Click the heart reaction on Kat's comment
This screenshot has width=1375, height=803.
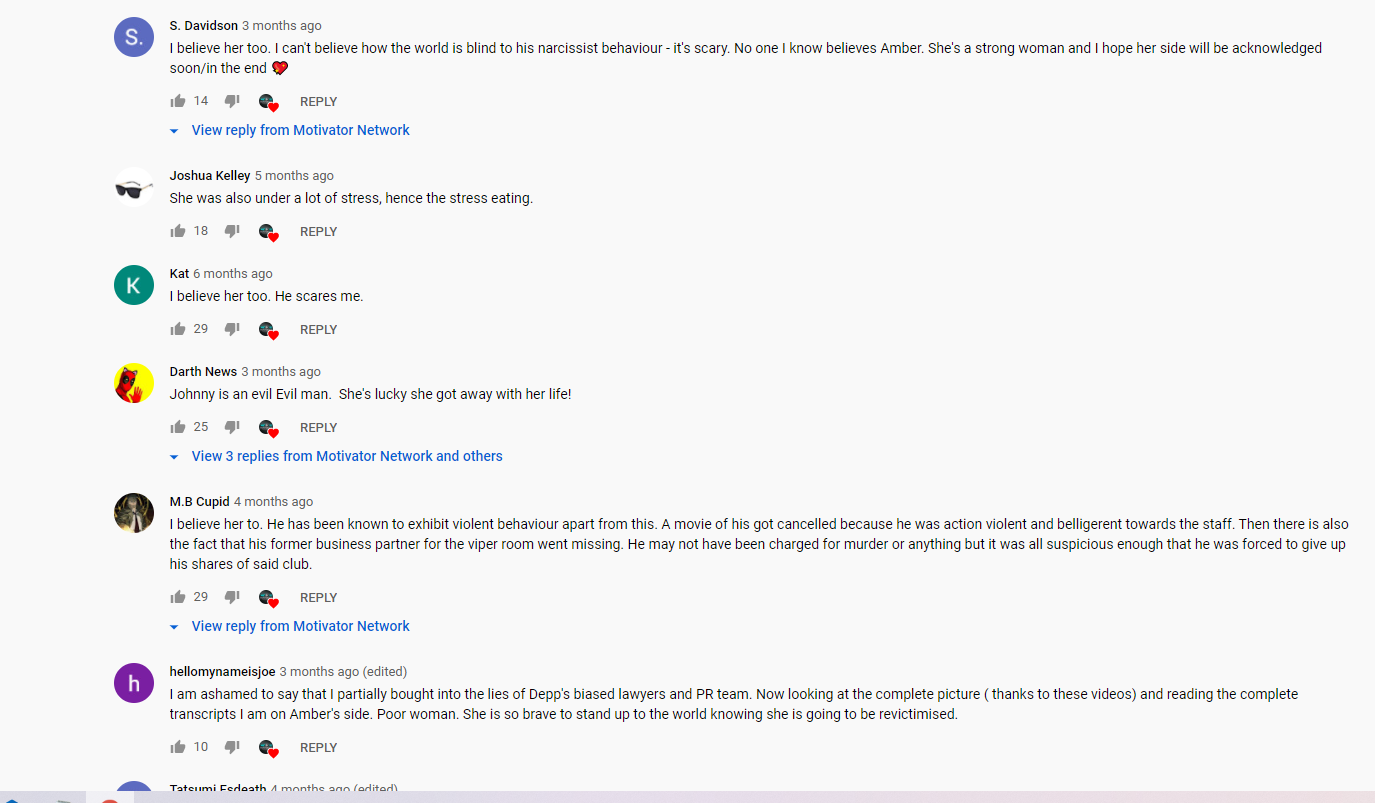[x=268, y=329]
